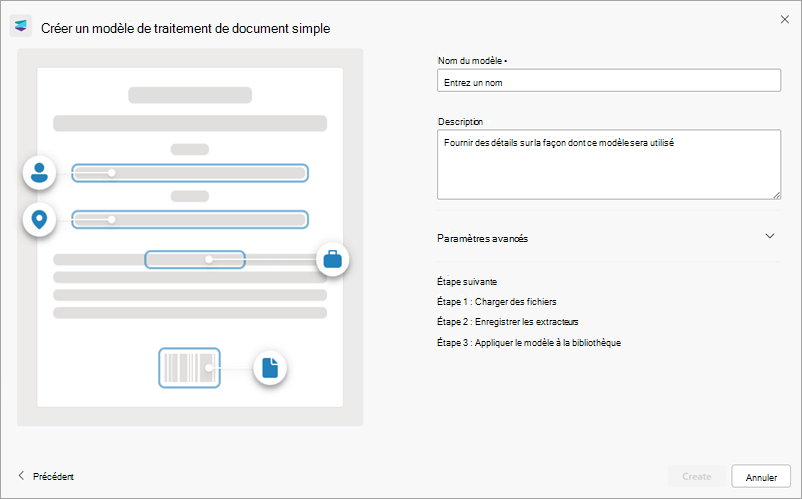
Task: Click the 'Étape 2 : Enregistrer les extracteurs' text
Action: click(507, 322)
